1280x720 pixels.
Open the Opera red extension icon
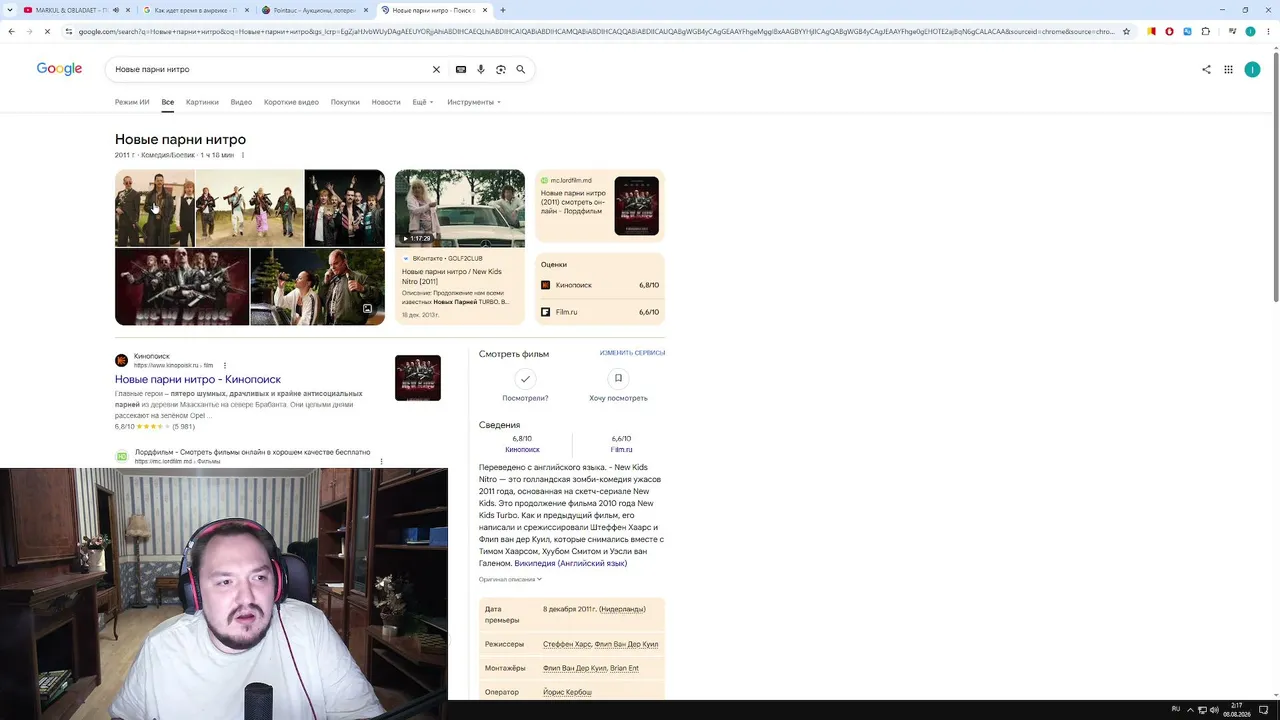[x=1169, y=31]
